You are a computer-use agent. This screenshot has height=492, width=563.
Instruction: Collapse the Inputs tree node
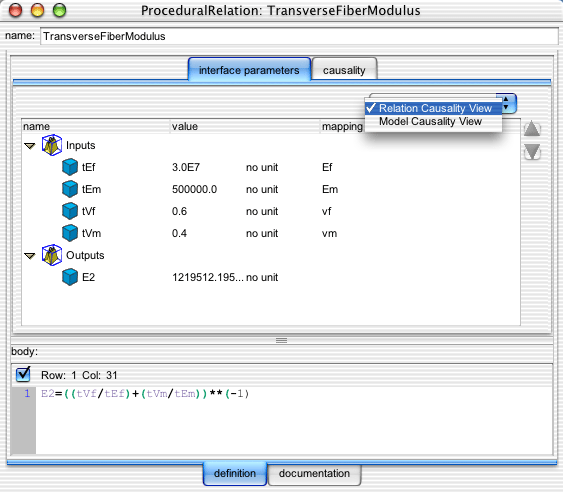[x=29, y=146]
